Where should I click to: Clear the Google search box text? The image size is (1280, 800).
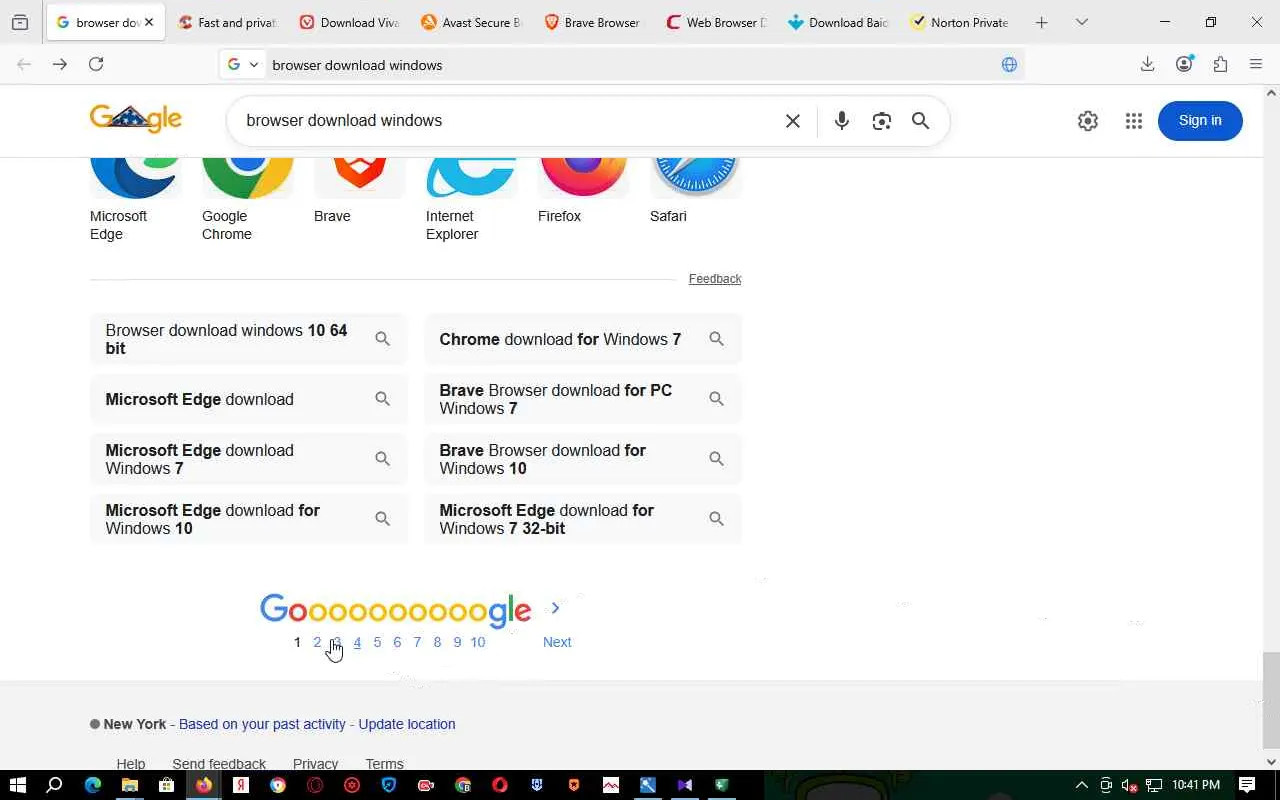point(792,121)
